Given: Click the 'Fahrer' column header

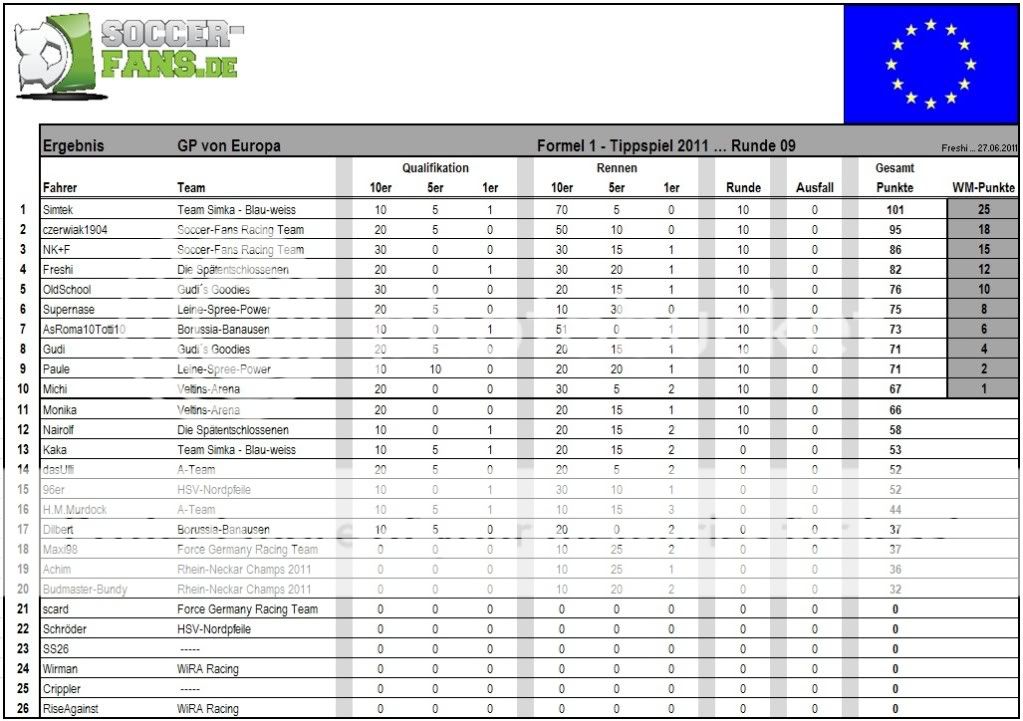Looking at the screenshot, I should pyautogui.click(x=60, y=188).
